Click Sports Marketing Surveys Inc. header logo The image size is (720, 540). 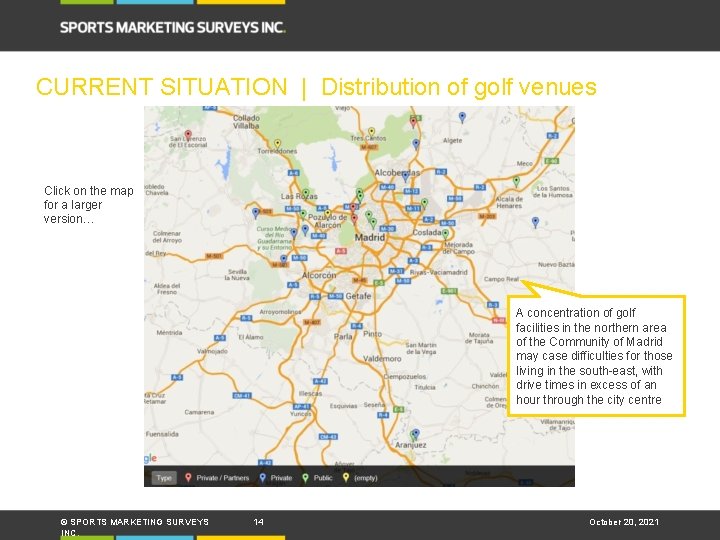[x=173, y=28]
